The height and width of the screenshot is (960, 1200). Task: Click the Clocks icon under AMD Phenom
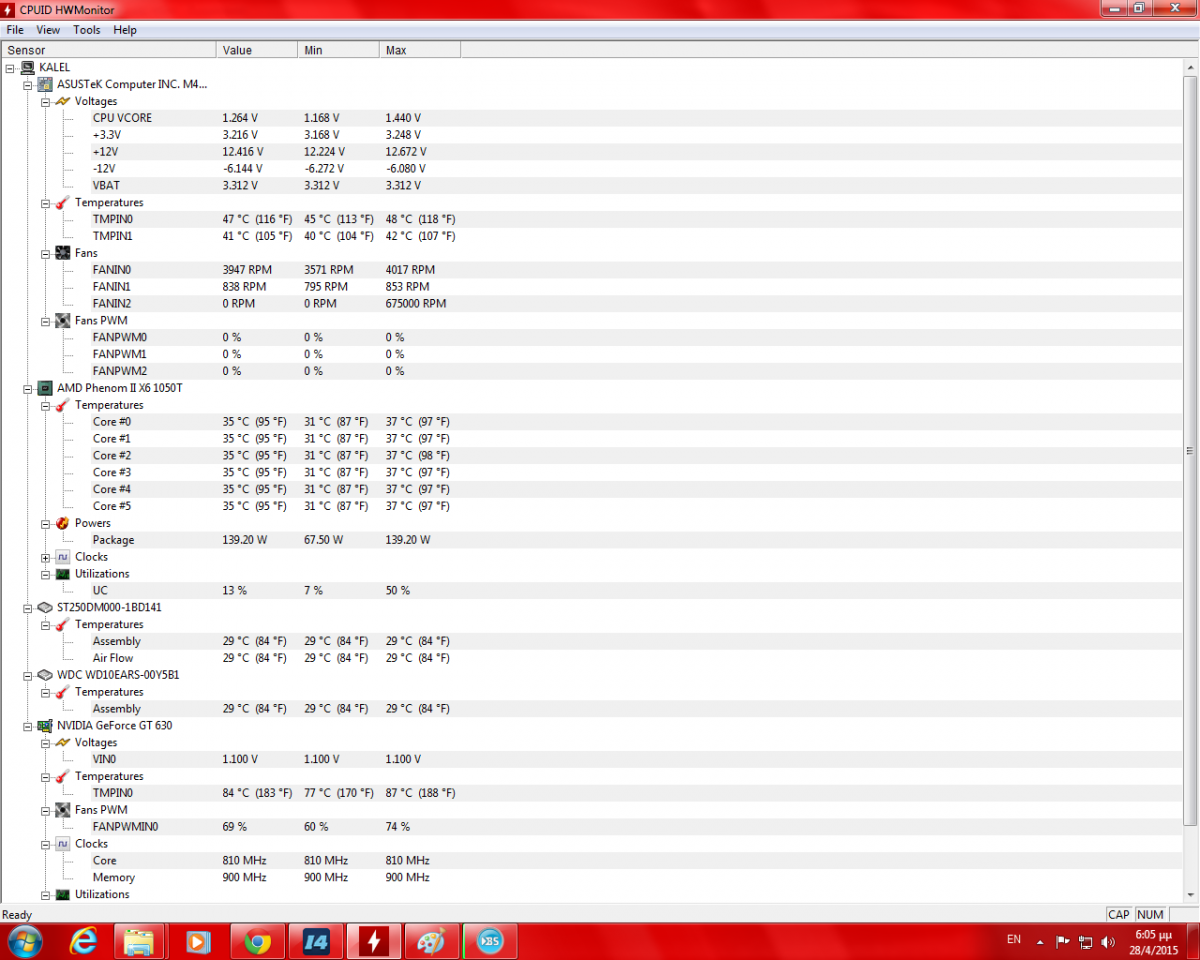click(63, 557)
